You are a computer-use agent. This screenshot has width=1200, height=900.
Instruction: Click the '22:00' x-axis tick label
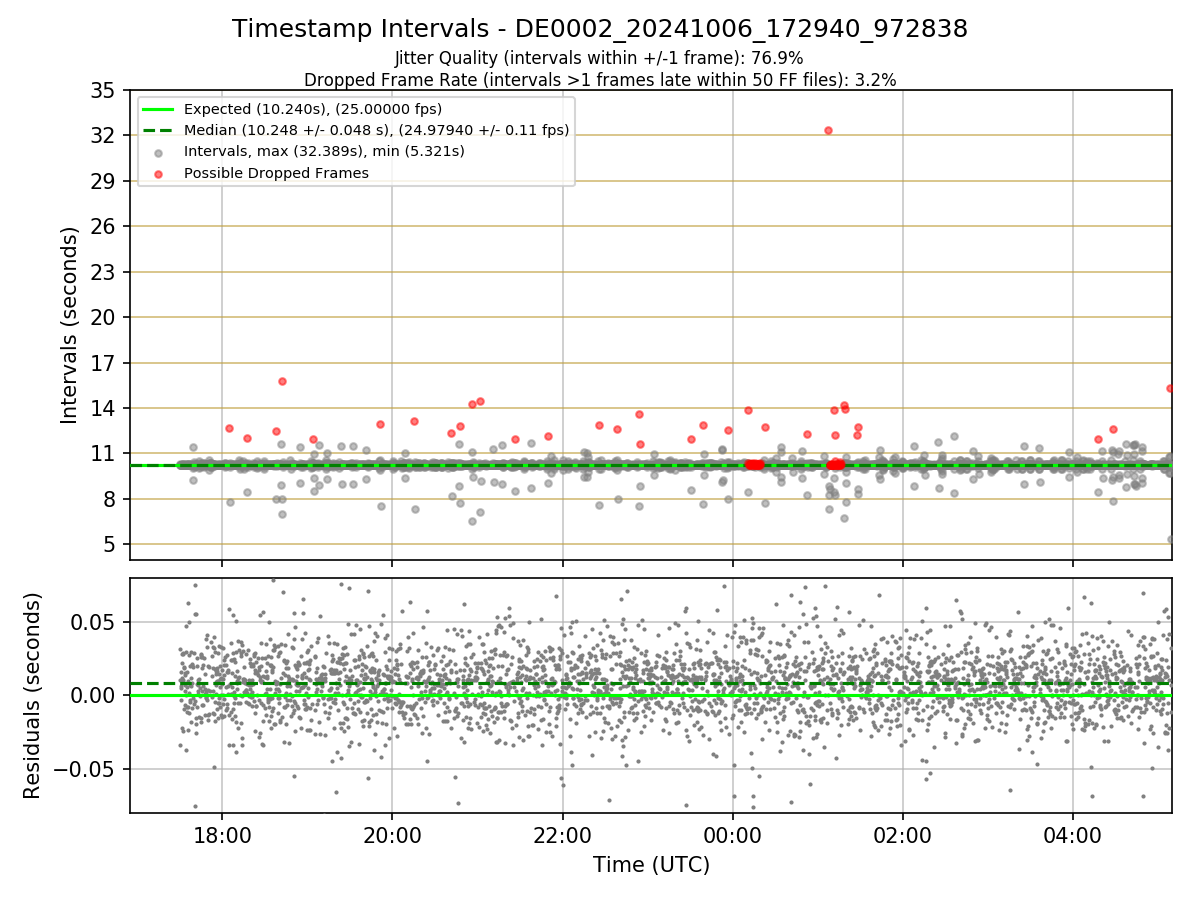point(563,834)
